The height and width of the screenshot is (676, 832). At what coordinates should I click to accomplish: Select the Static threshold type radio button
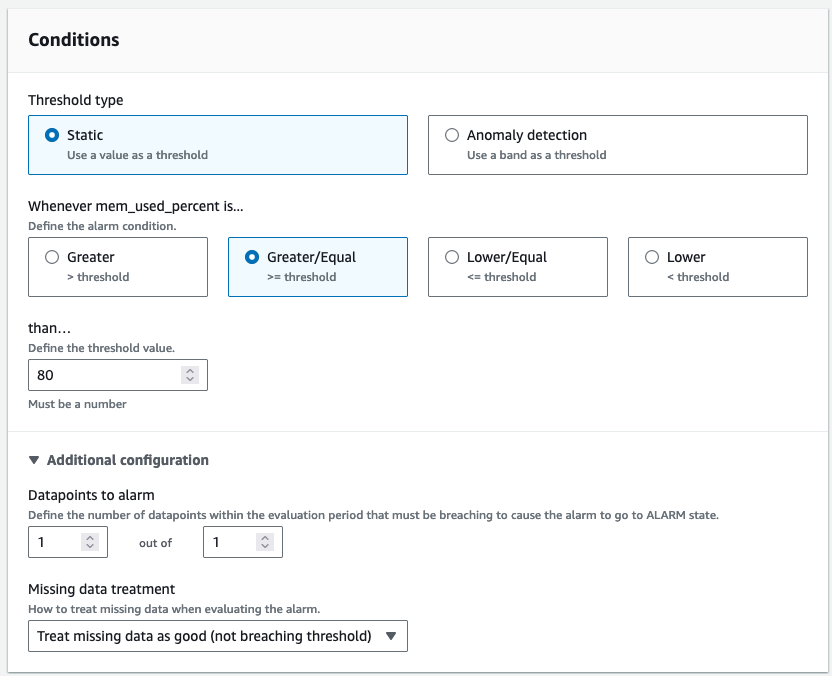click(52, 135)
